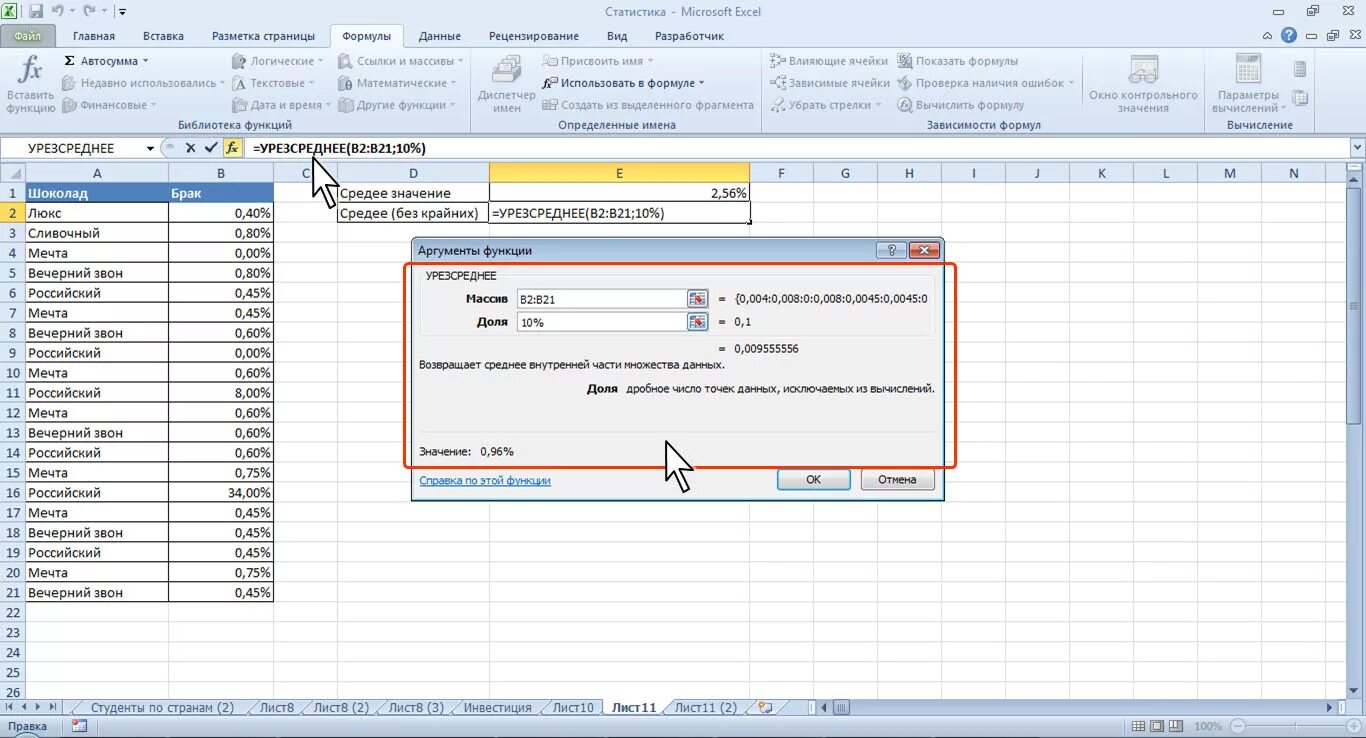Viewport: 1366px width, 738px height.
Task: Expand Финансовые functions dropdown
Action: tap(109, 105)
